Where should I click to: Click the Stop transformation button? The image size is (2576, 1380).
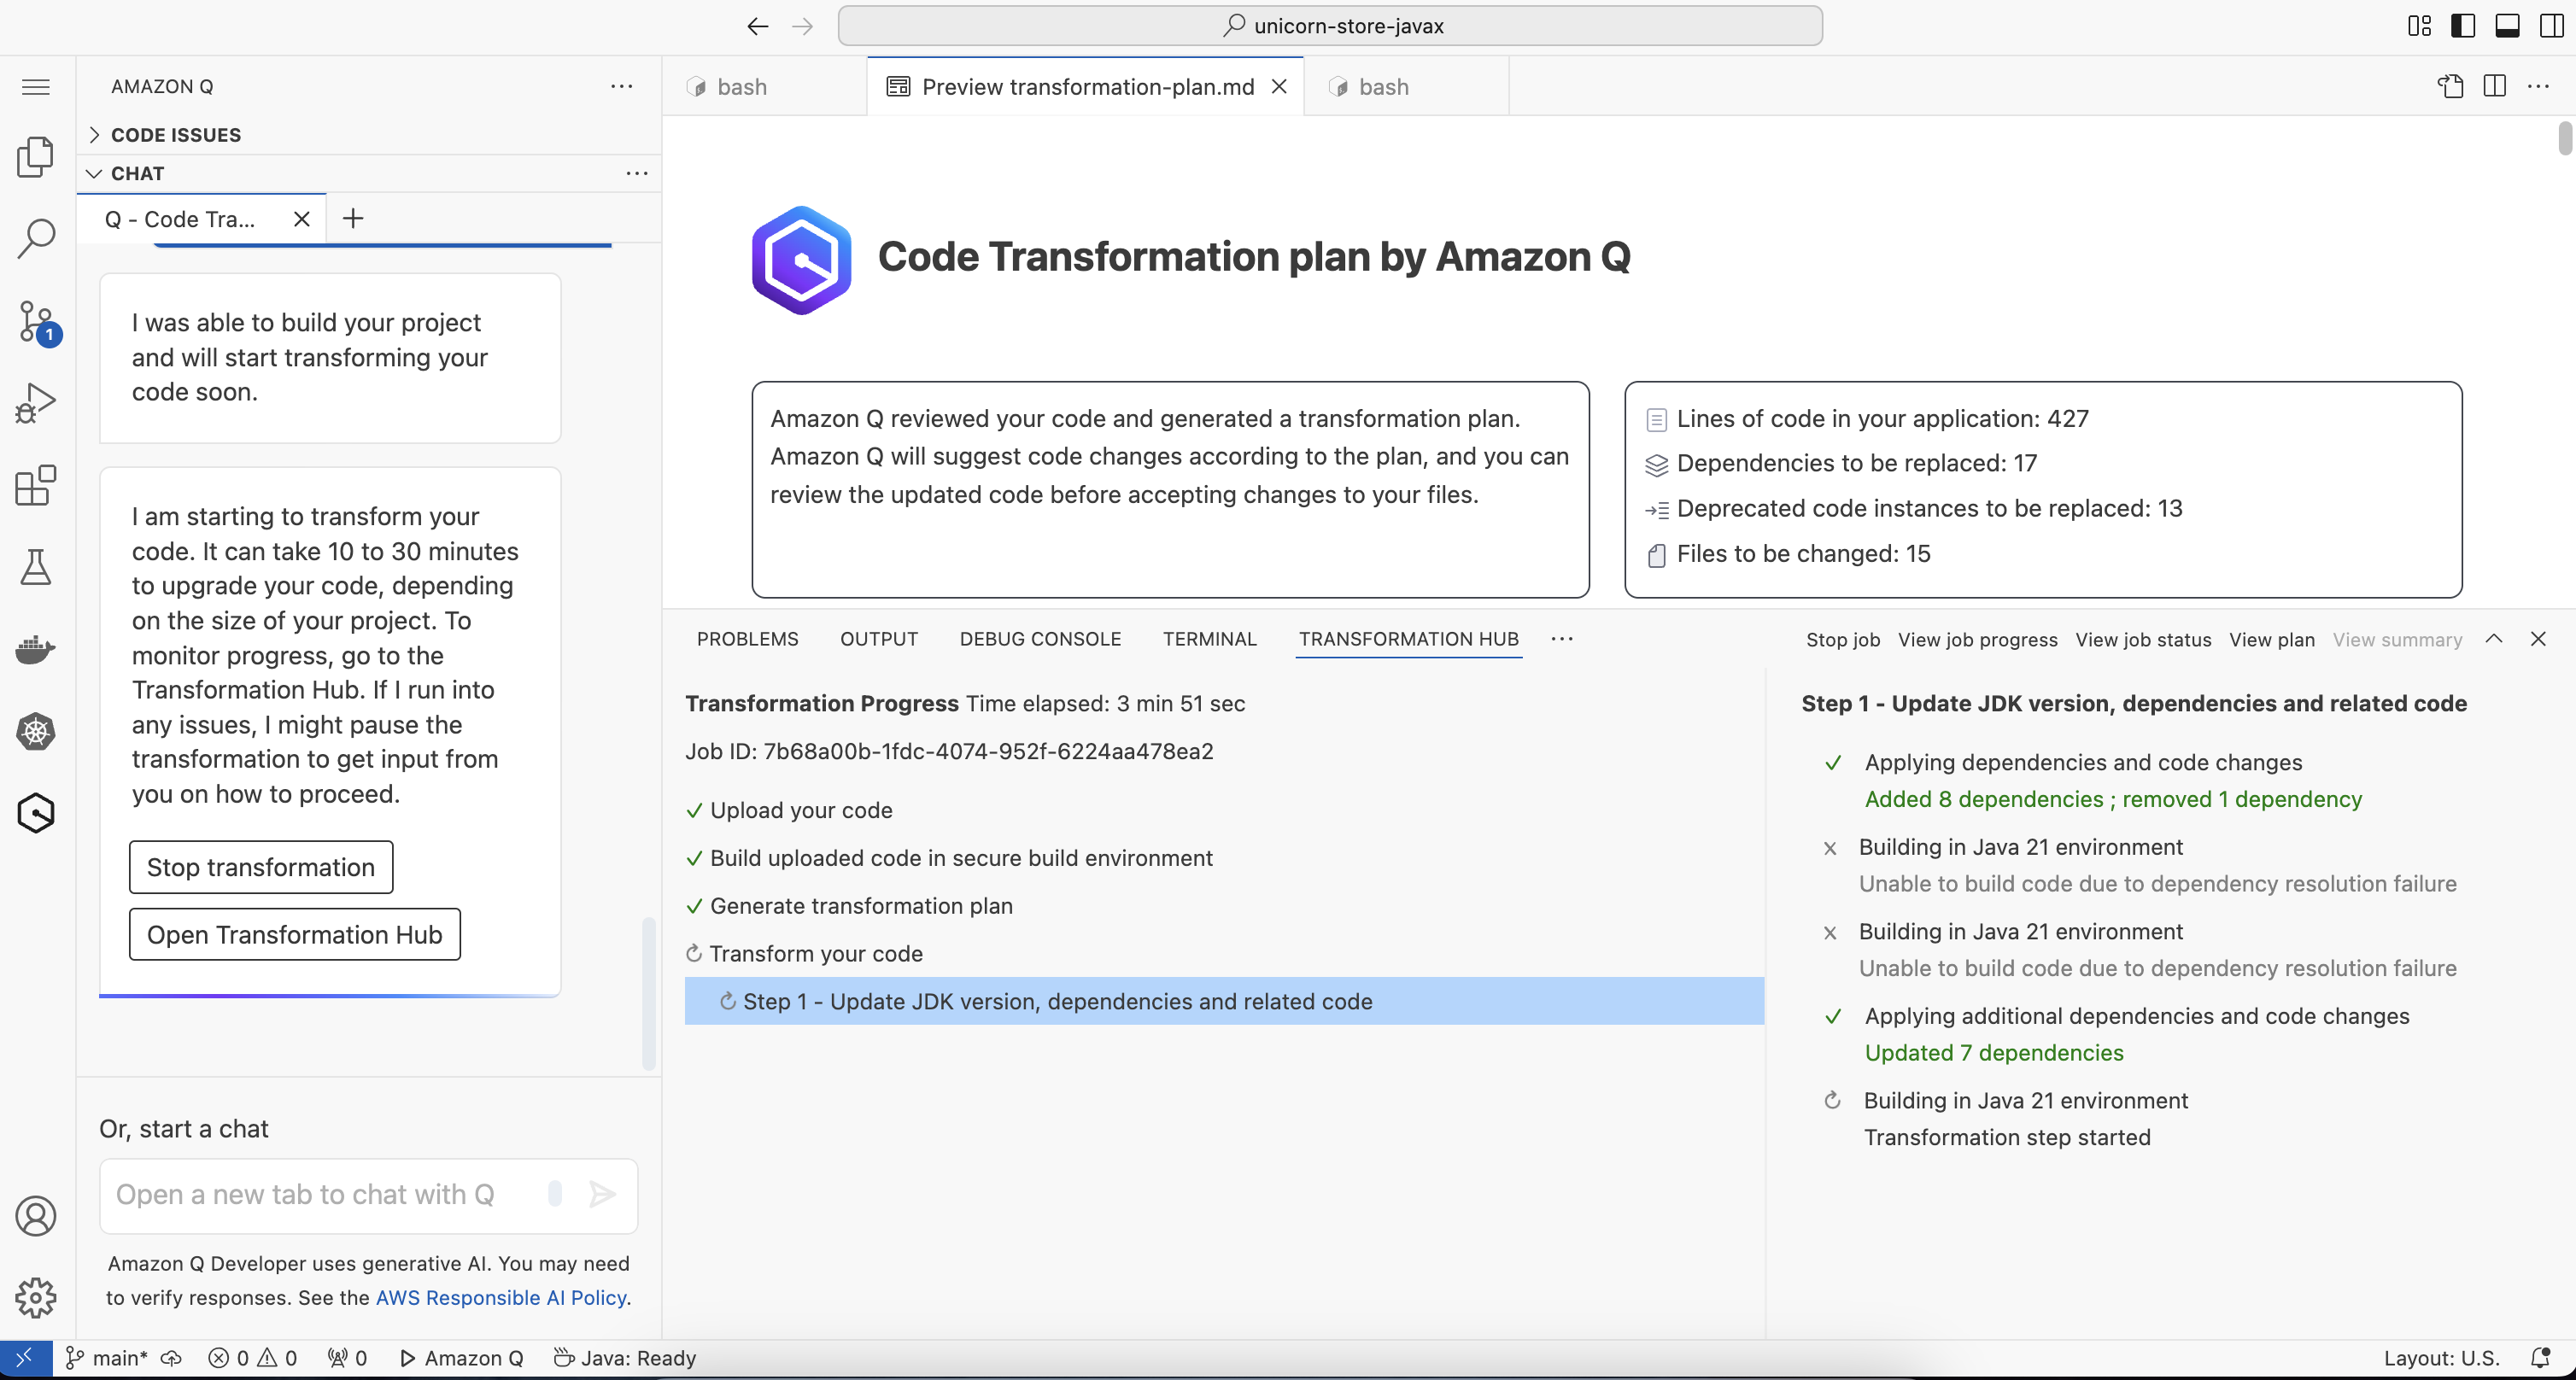pos(260,867)
